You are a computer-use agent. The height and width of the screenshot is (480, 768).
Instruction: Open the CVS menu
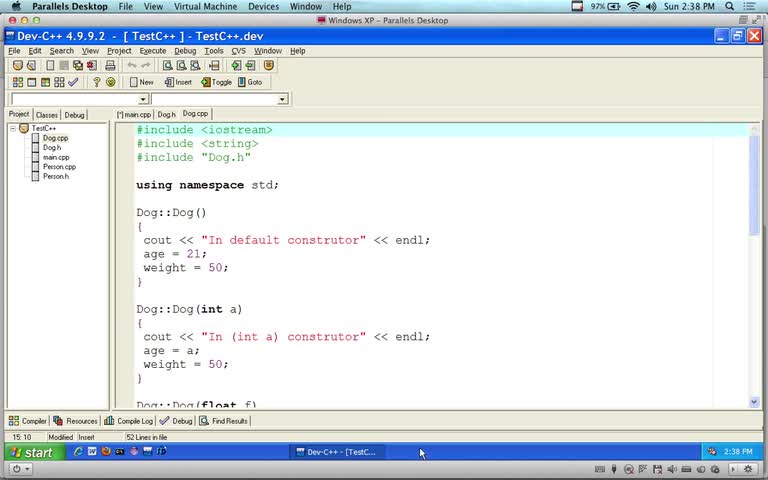click(x=239, y=51)
